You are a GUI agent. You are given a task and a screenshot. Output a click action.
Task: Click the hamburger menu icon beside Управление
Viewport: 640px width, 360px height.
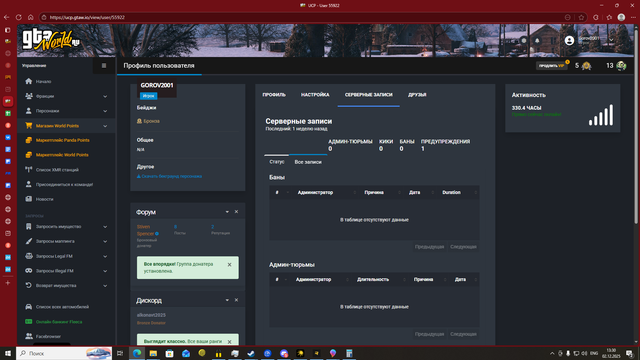(x=104, y=65)
